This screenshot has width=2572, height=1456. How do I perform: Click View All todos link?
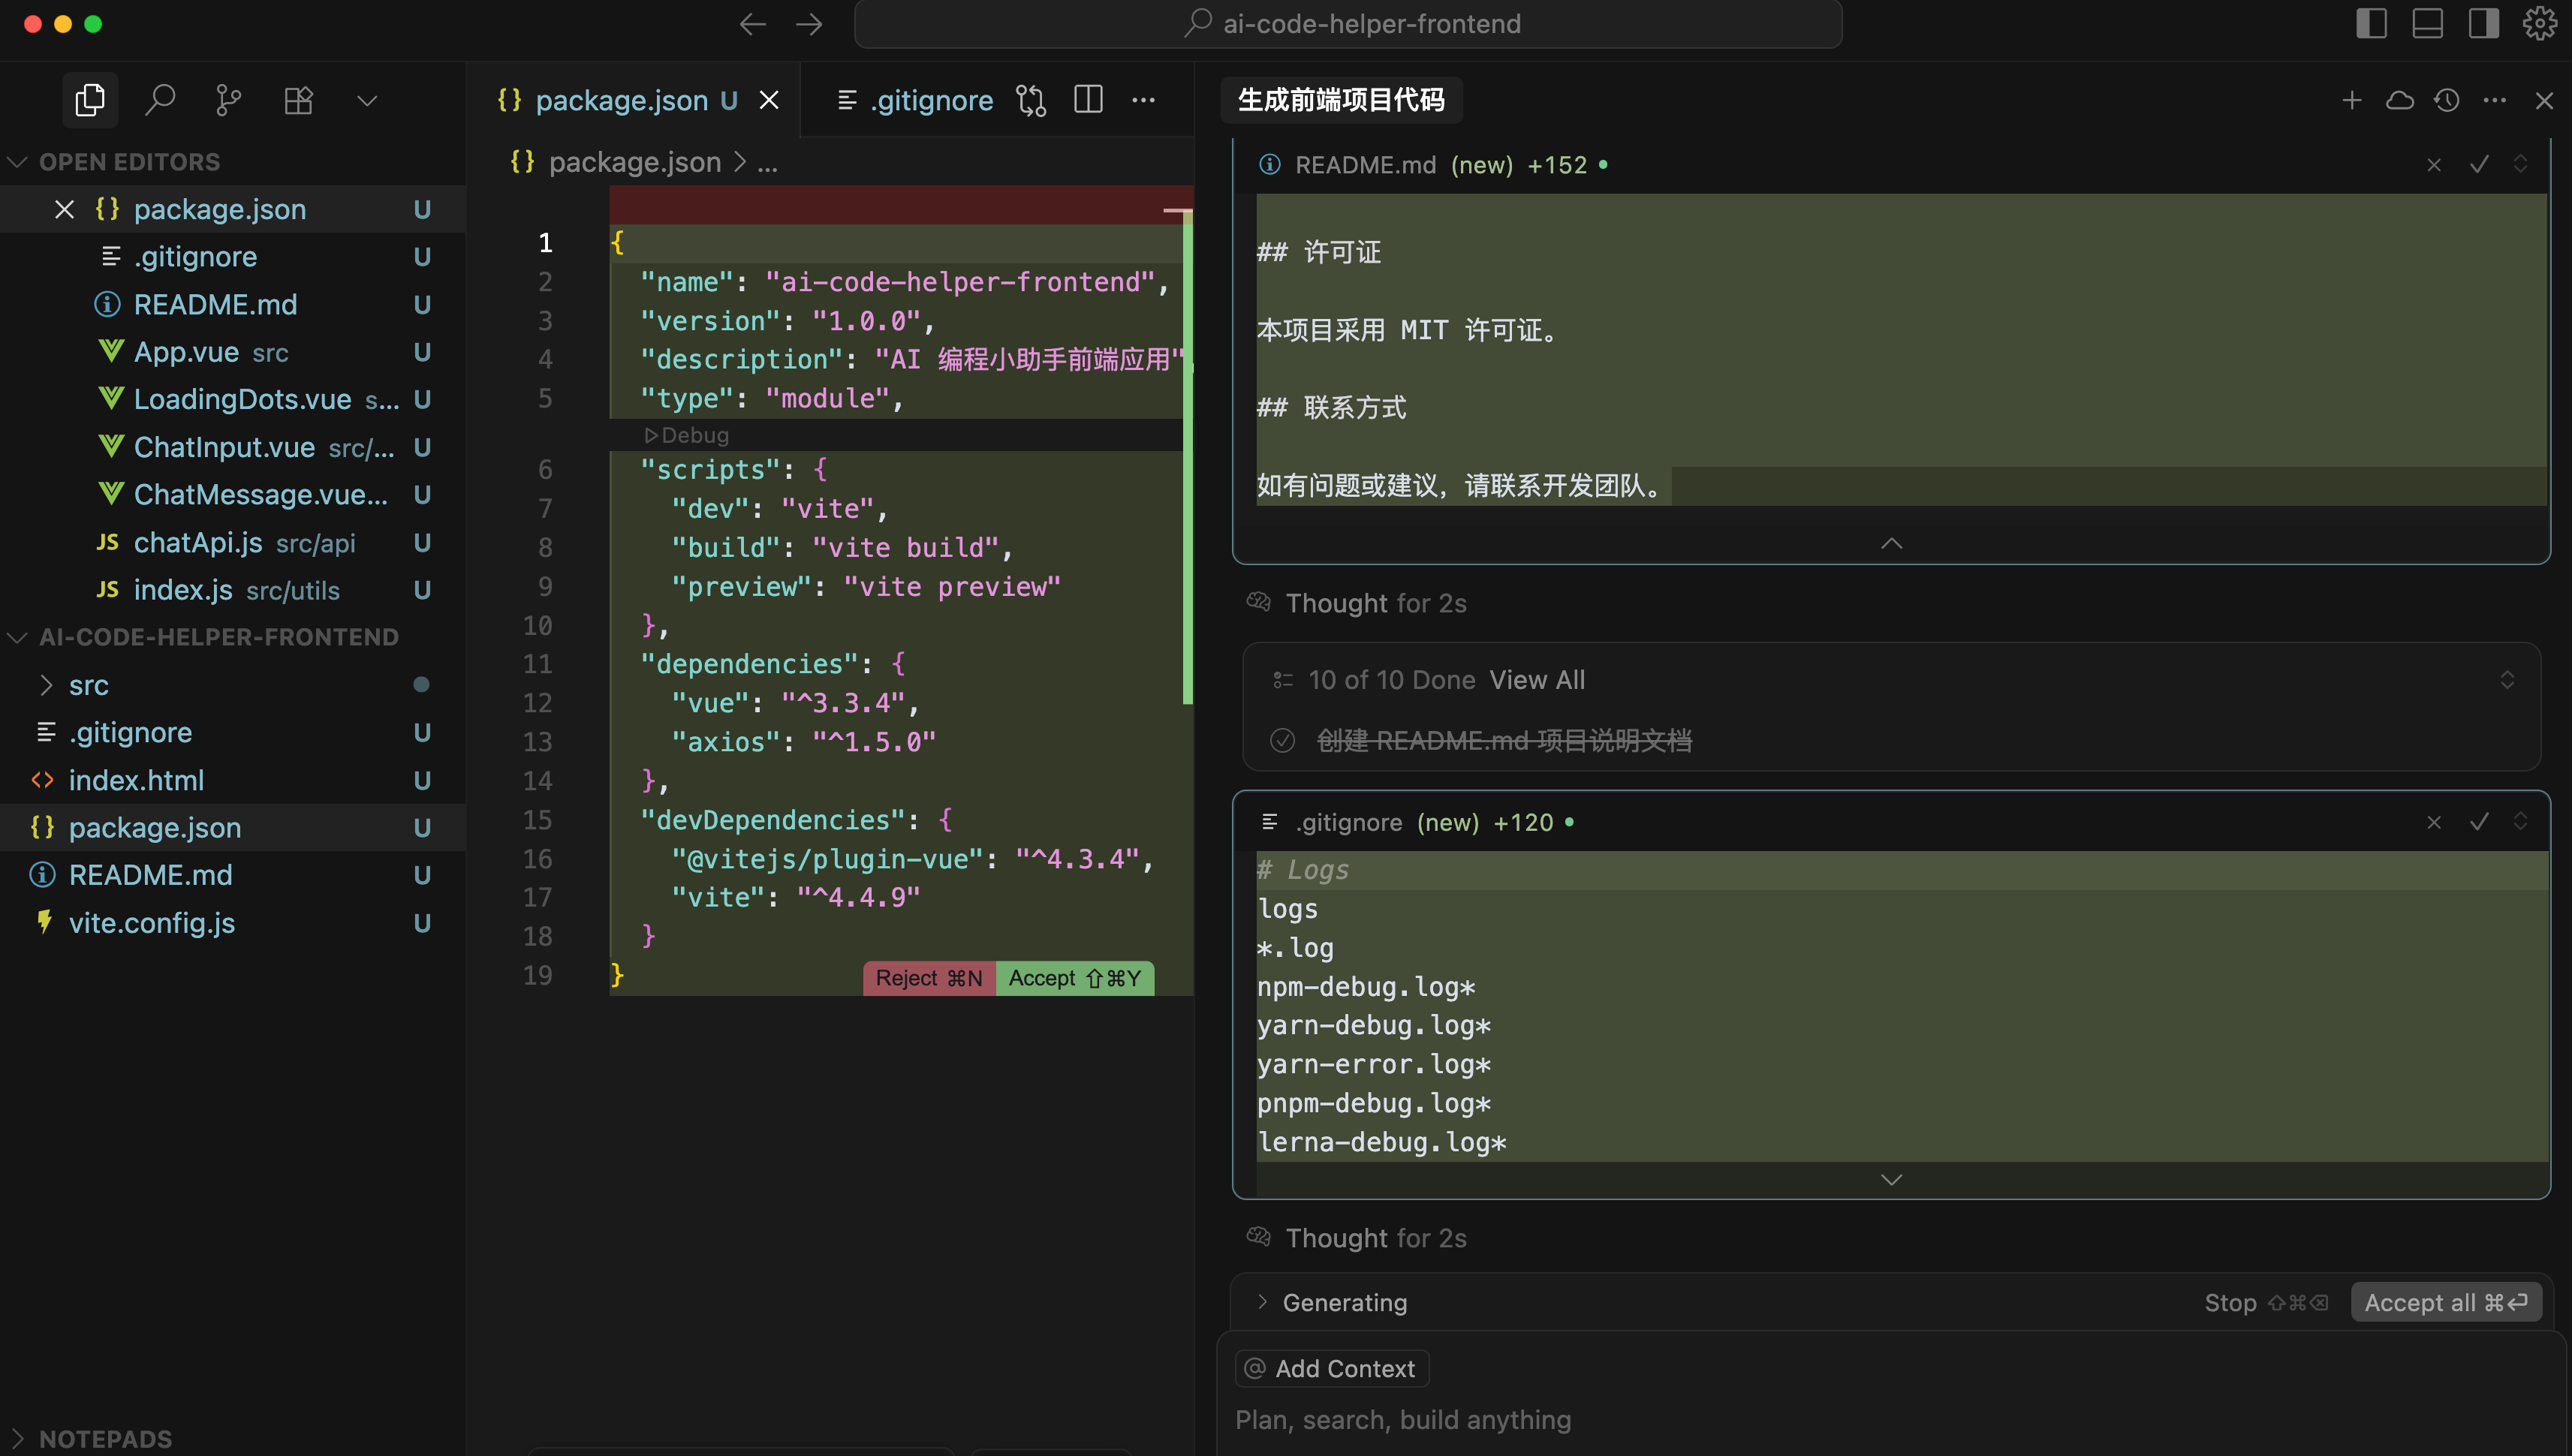point(1537,680)
